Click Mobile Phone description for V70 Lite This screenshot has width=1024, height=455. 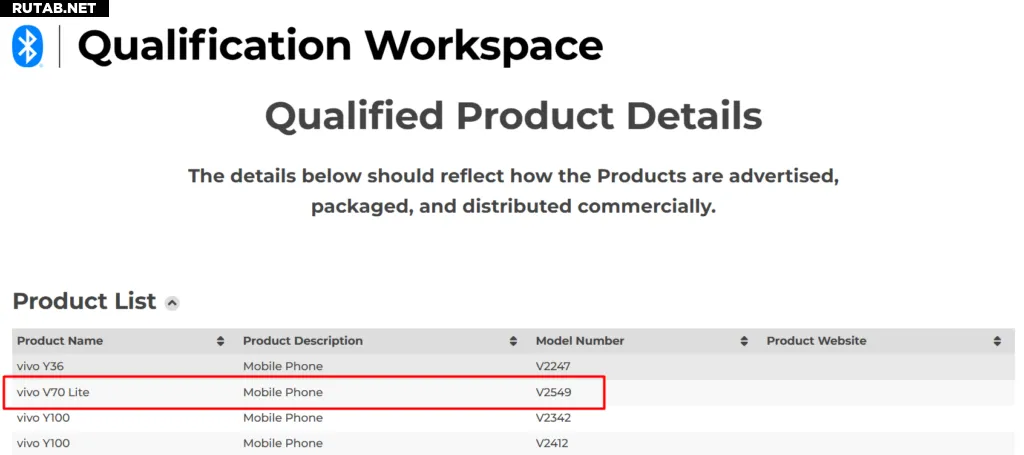[x=283, y=392]
